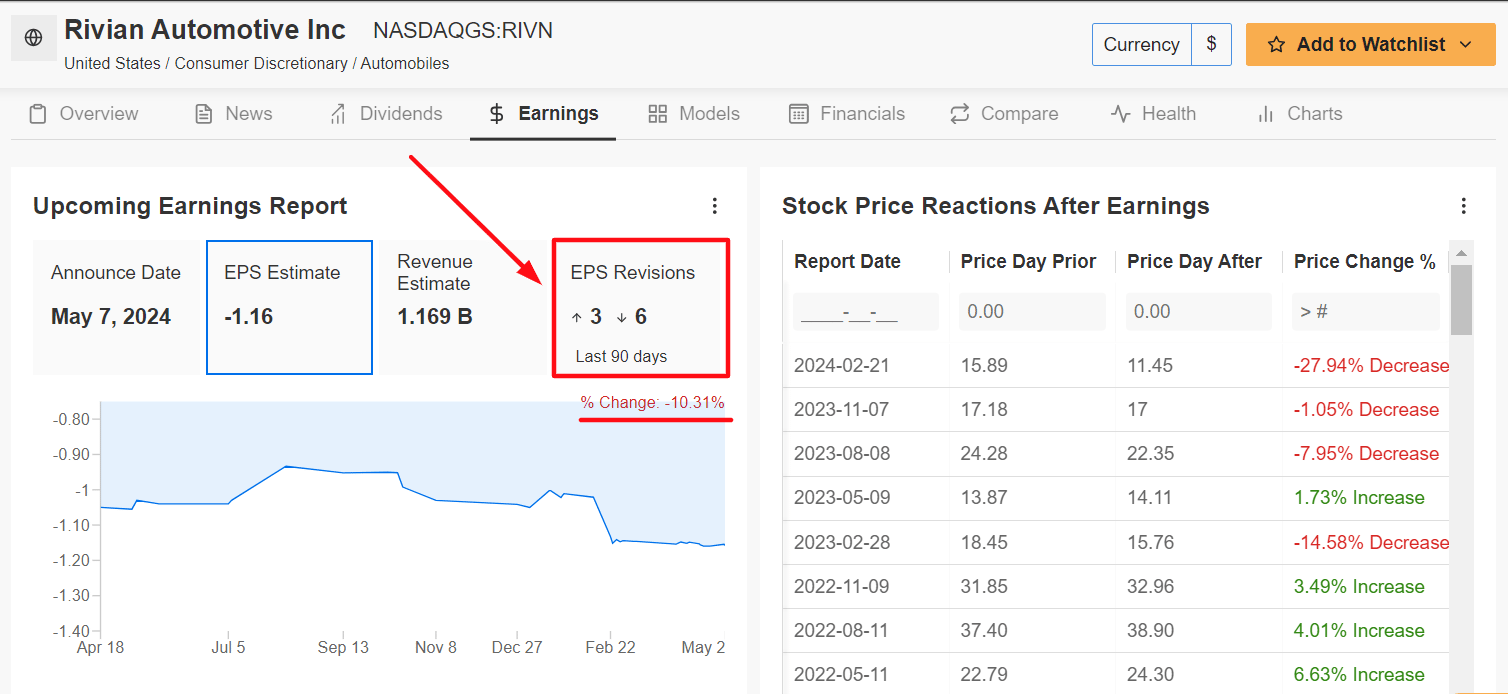Click the Currency button
Screen dimensions: 1508x694
coord(1141,45)
